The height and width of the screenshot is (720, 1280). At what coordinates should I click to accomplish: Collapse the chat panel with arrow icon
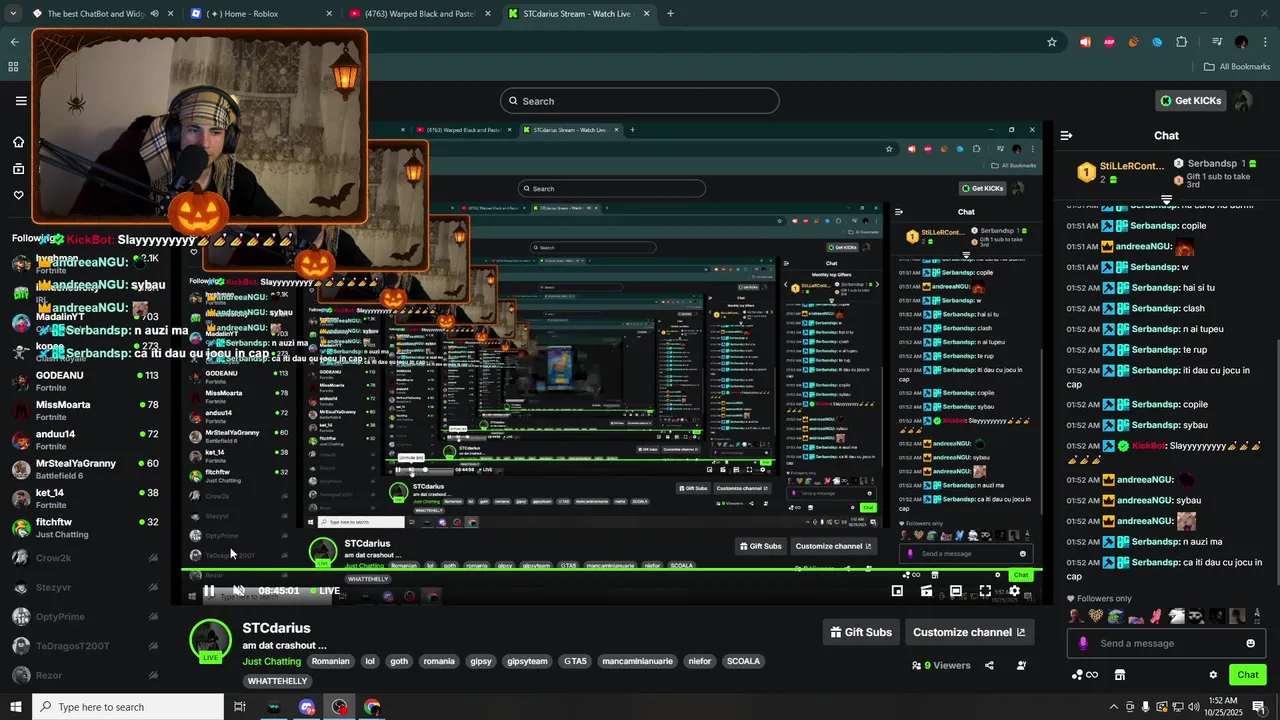tap(1066, 135)
